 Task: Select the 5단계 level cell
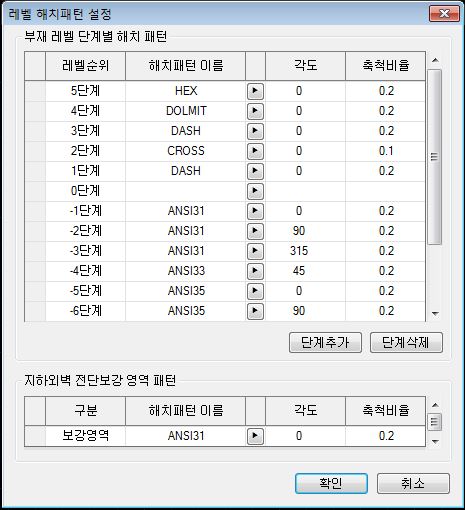click(85, 91)
